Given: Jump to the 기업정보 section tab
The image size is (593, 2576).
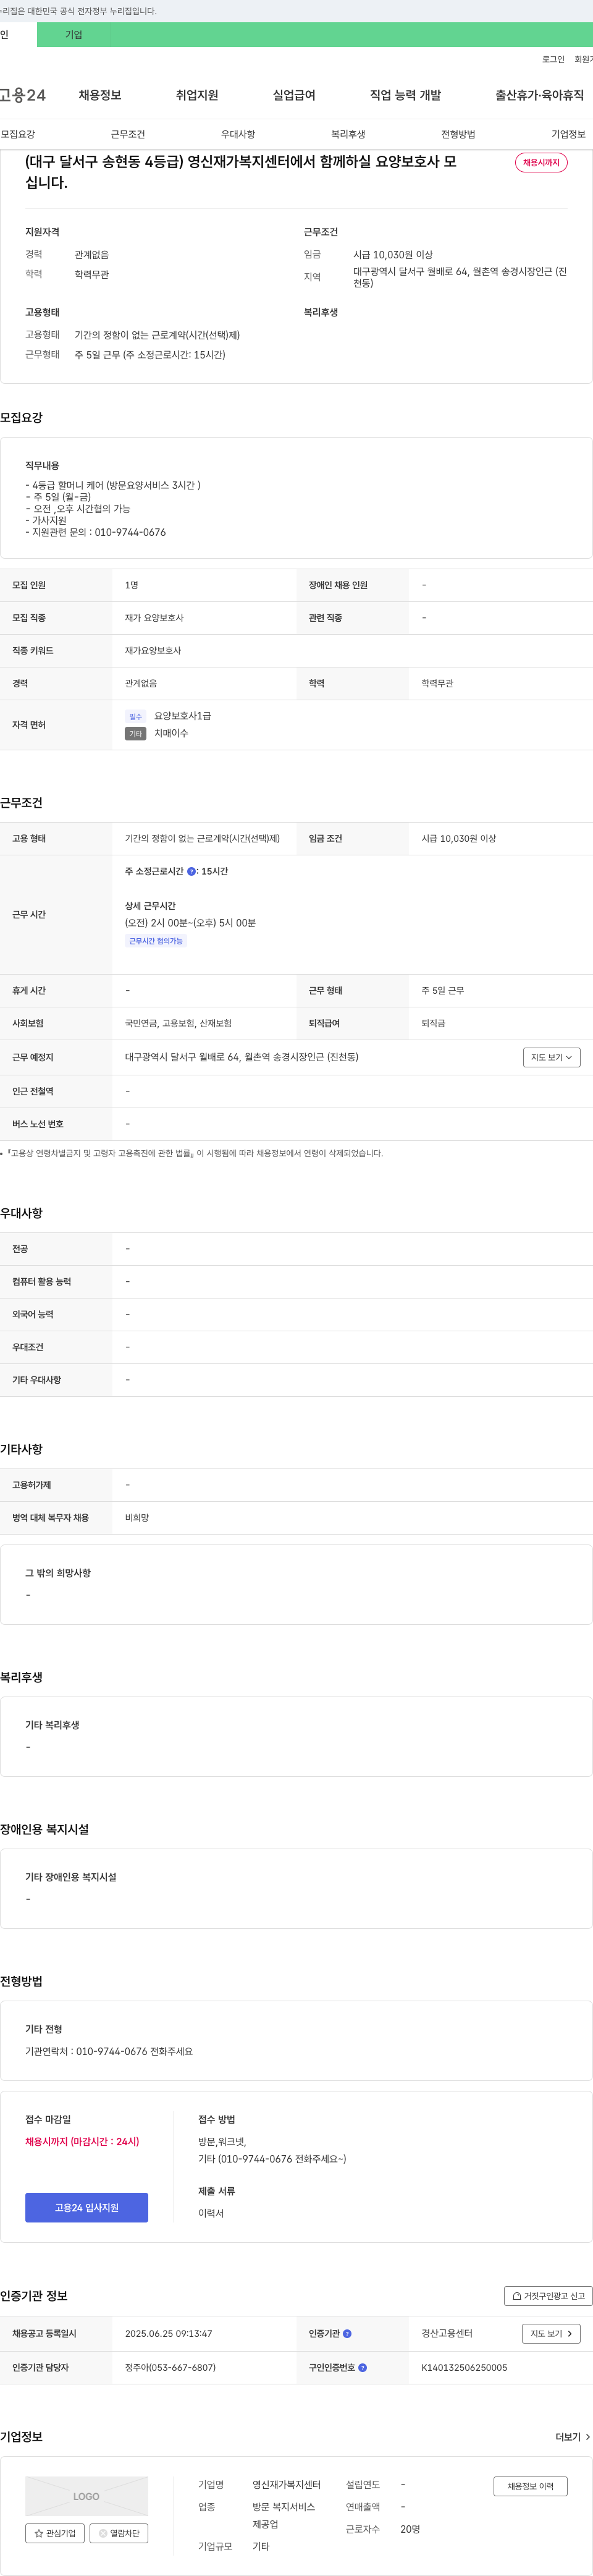Looking at the screenshot, I should [x=568, y=134].
